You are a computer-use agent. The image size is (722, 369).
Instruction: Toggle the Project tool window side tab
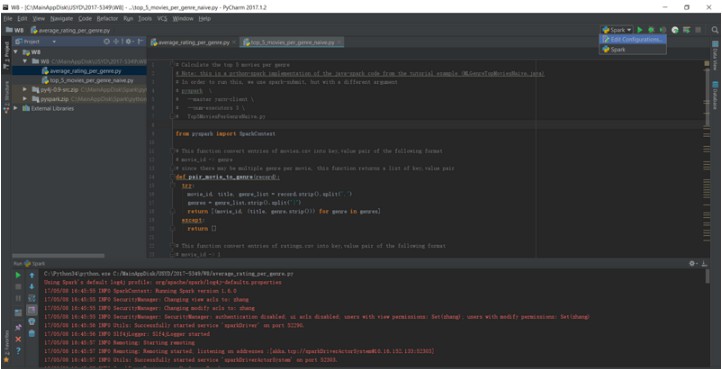pos(6,56)
